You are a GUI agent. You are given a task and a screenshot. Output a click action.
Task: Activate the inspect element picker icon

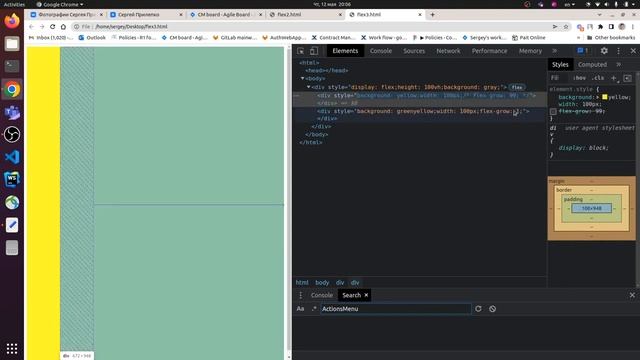[300, 51]
